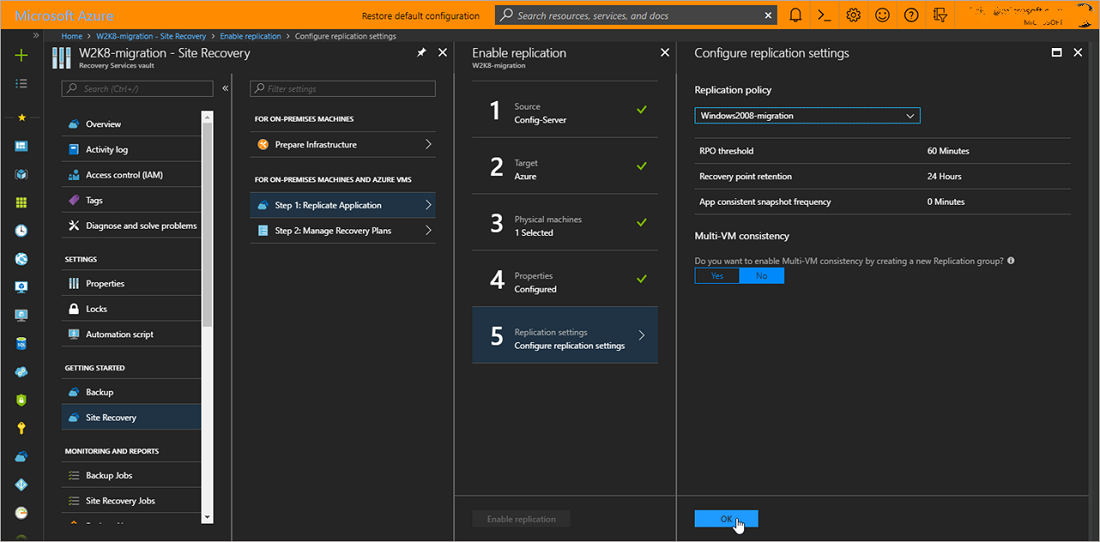This screenshot has height=542, width=1100.
Task: Click the create resource plus icon
Action: pyautogui.click(x=21, y=55)
